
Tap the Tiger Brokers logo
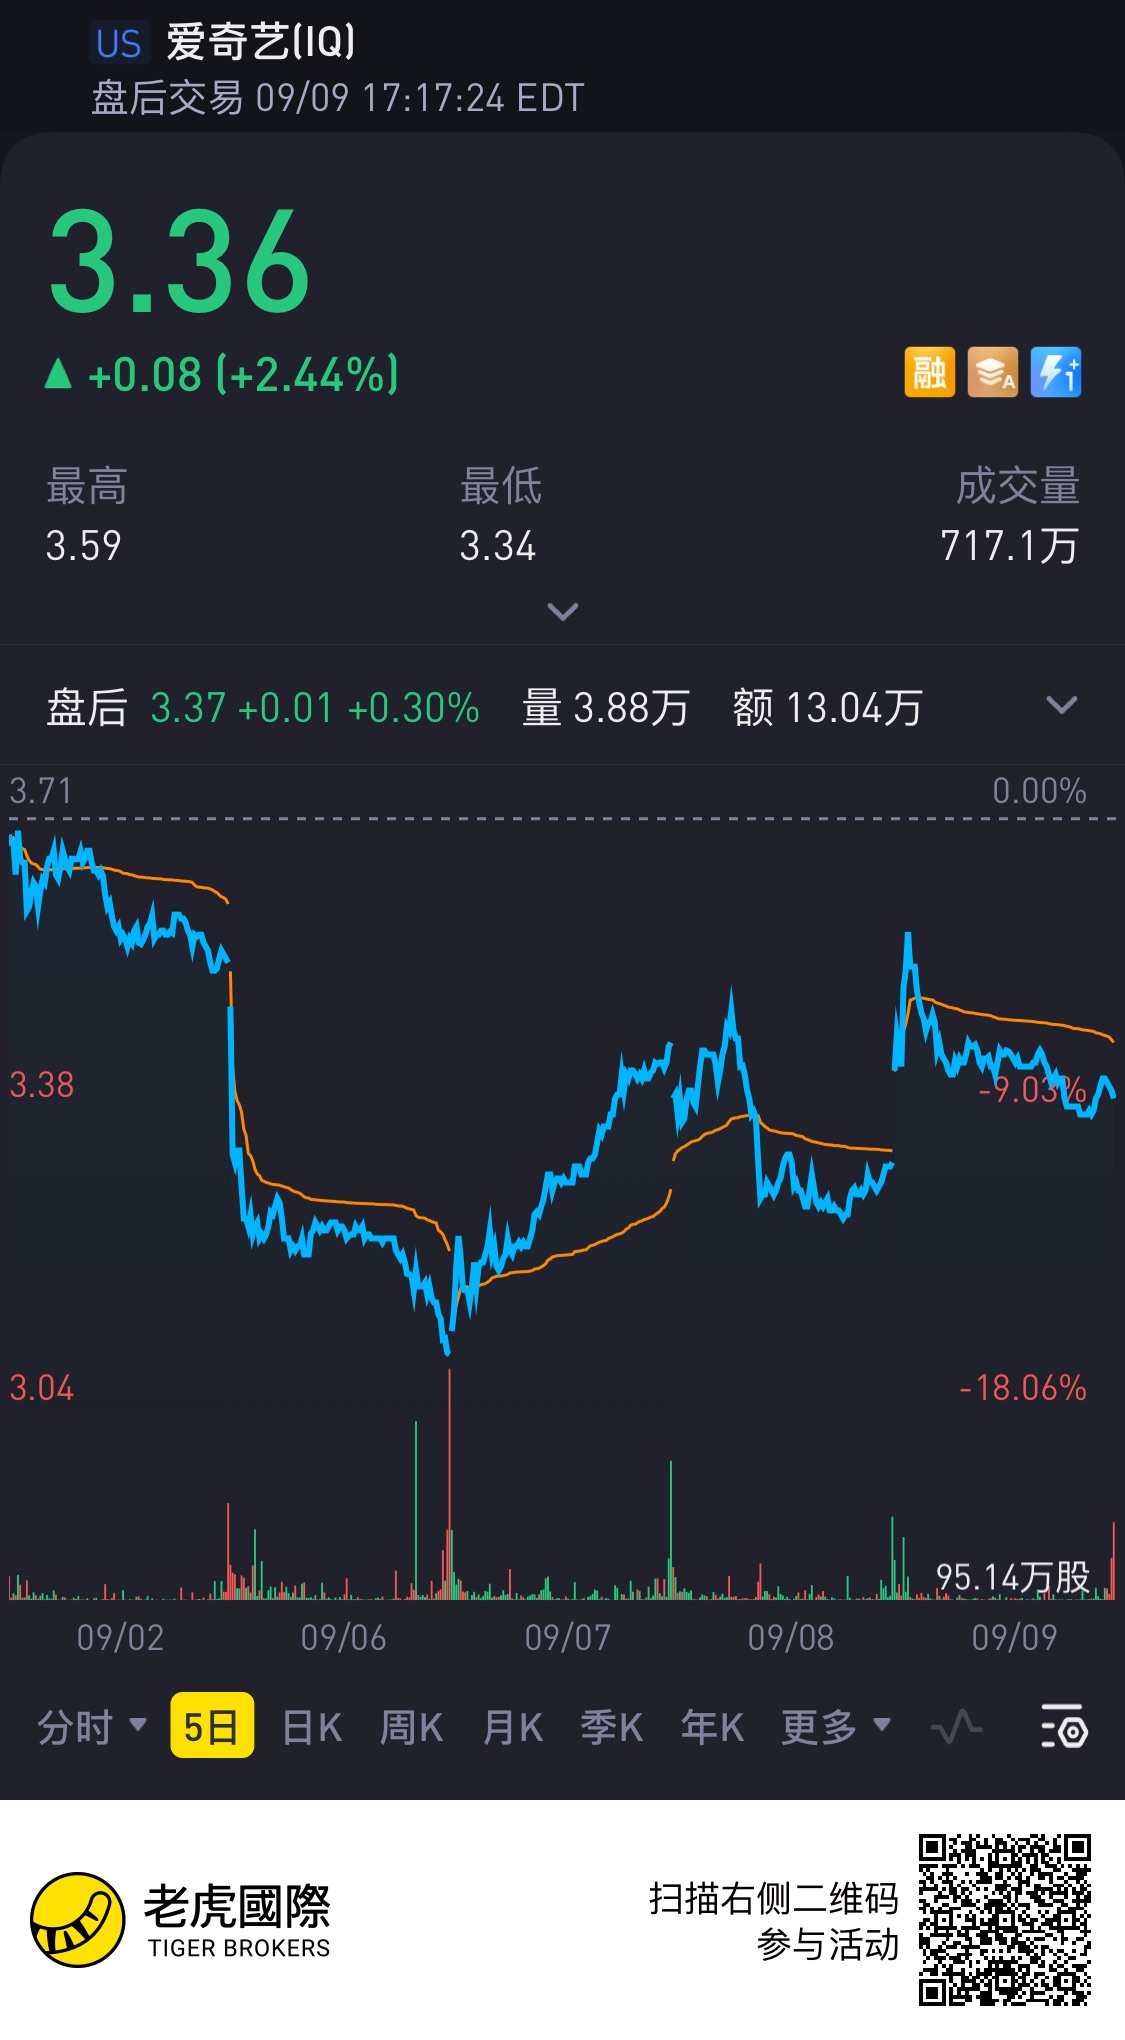pos(180,1920)
